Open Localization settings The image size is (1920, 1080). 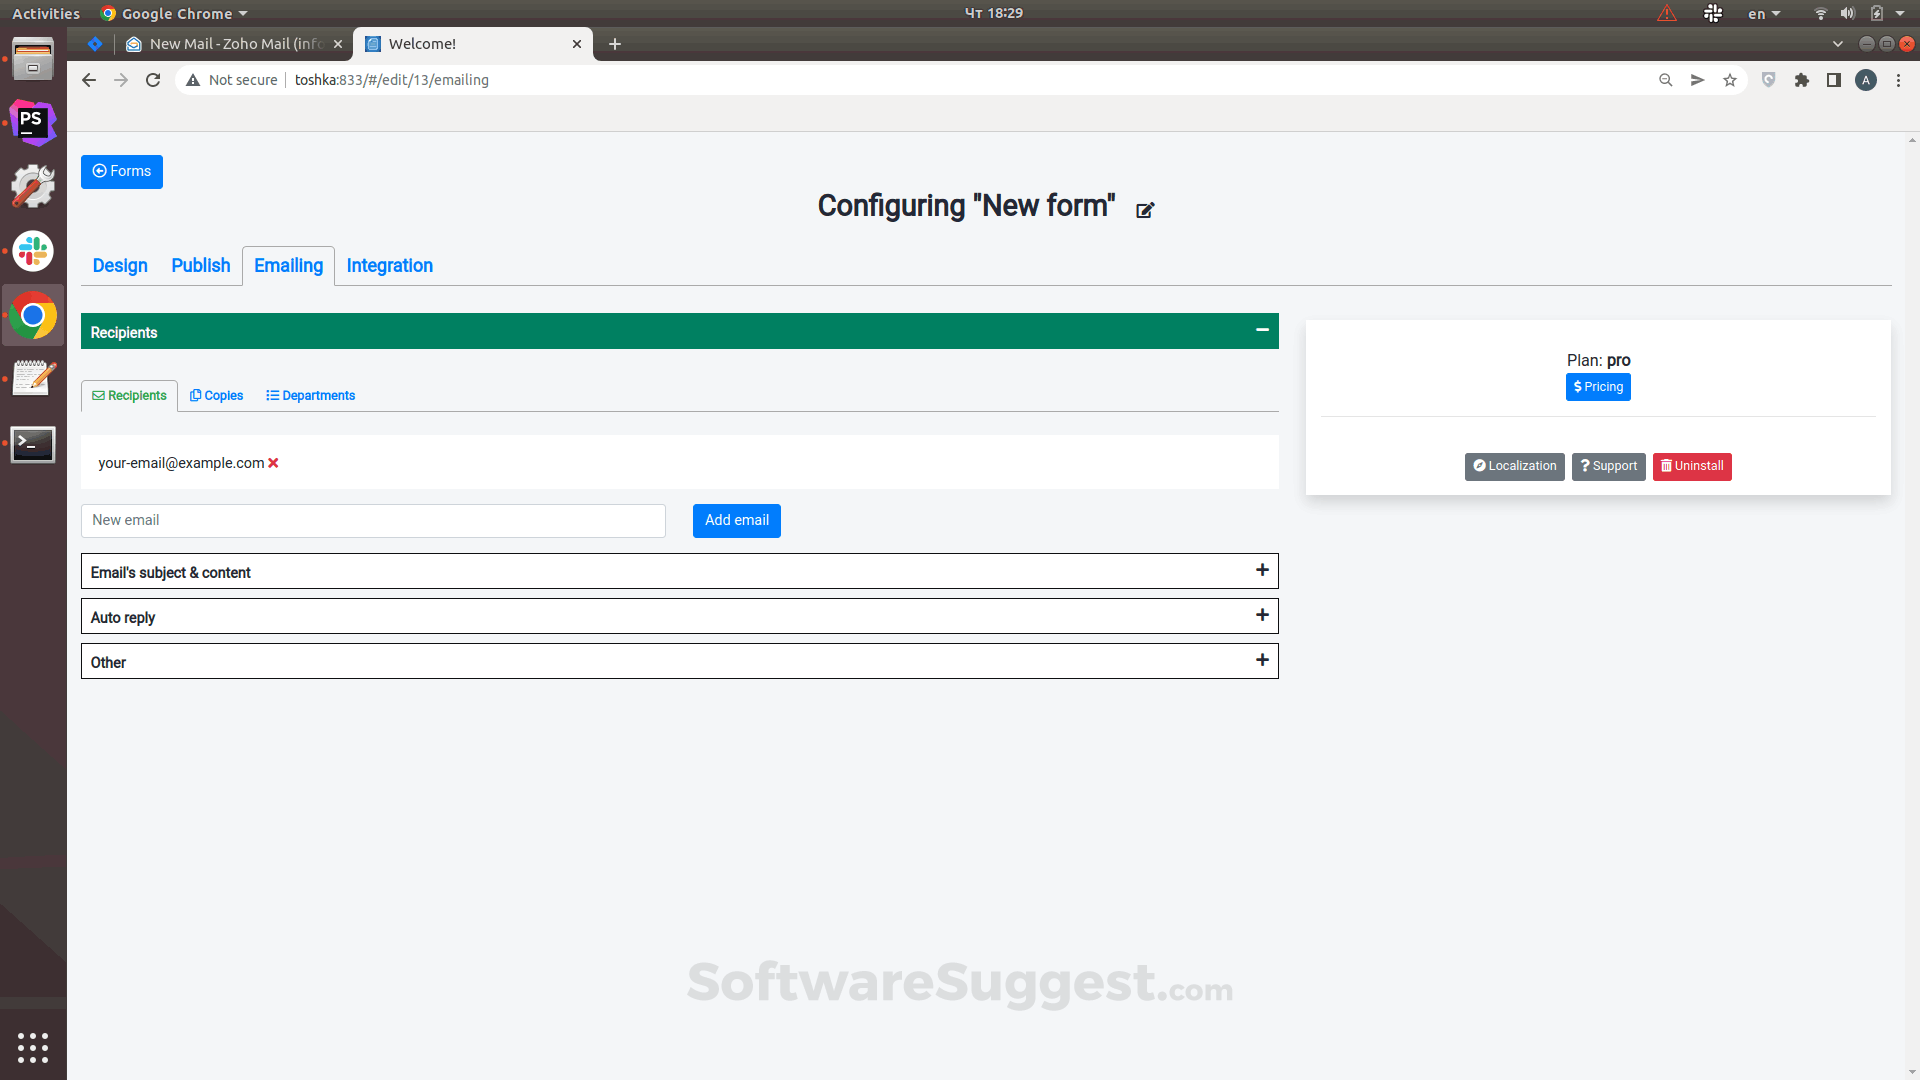[x=1514, y=466]
